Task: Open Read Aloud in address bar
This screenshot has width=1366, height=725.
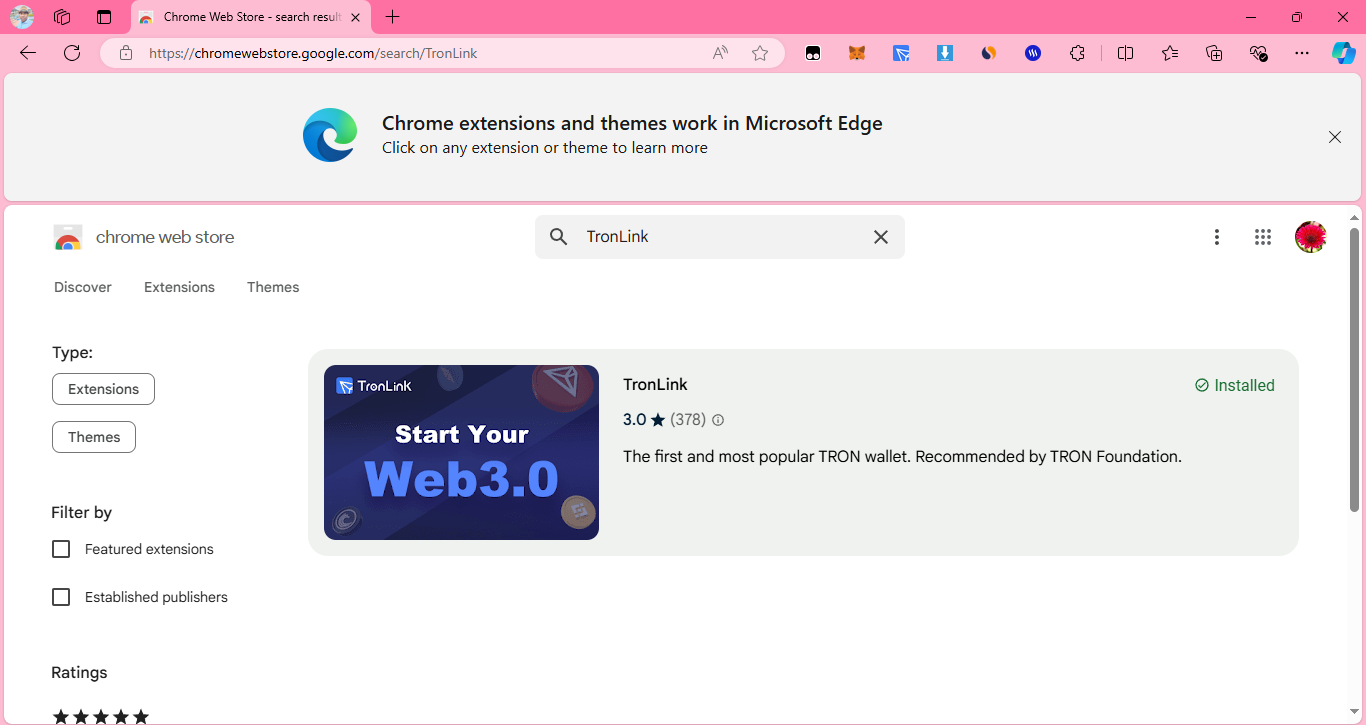Action: 720,53
